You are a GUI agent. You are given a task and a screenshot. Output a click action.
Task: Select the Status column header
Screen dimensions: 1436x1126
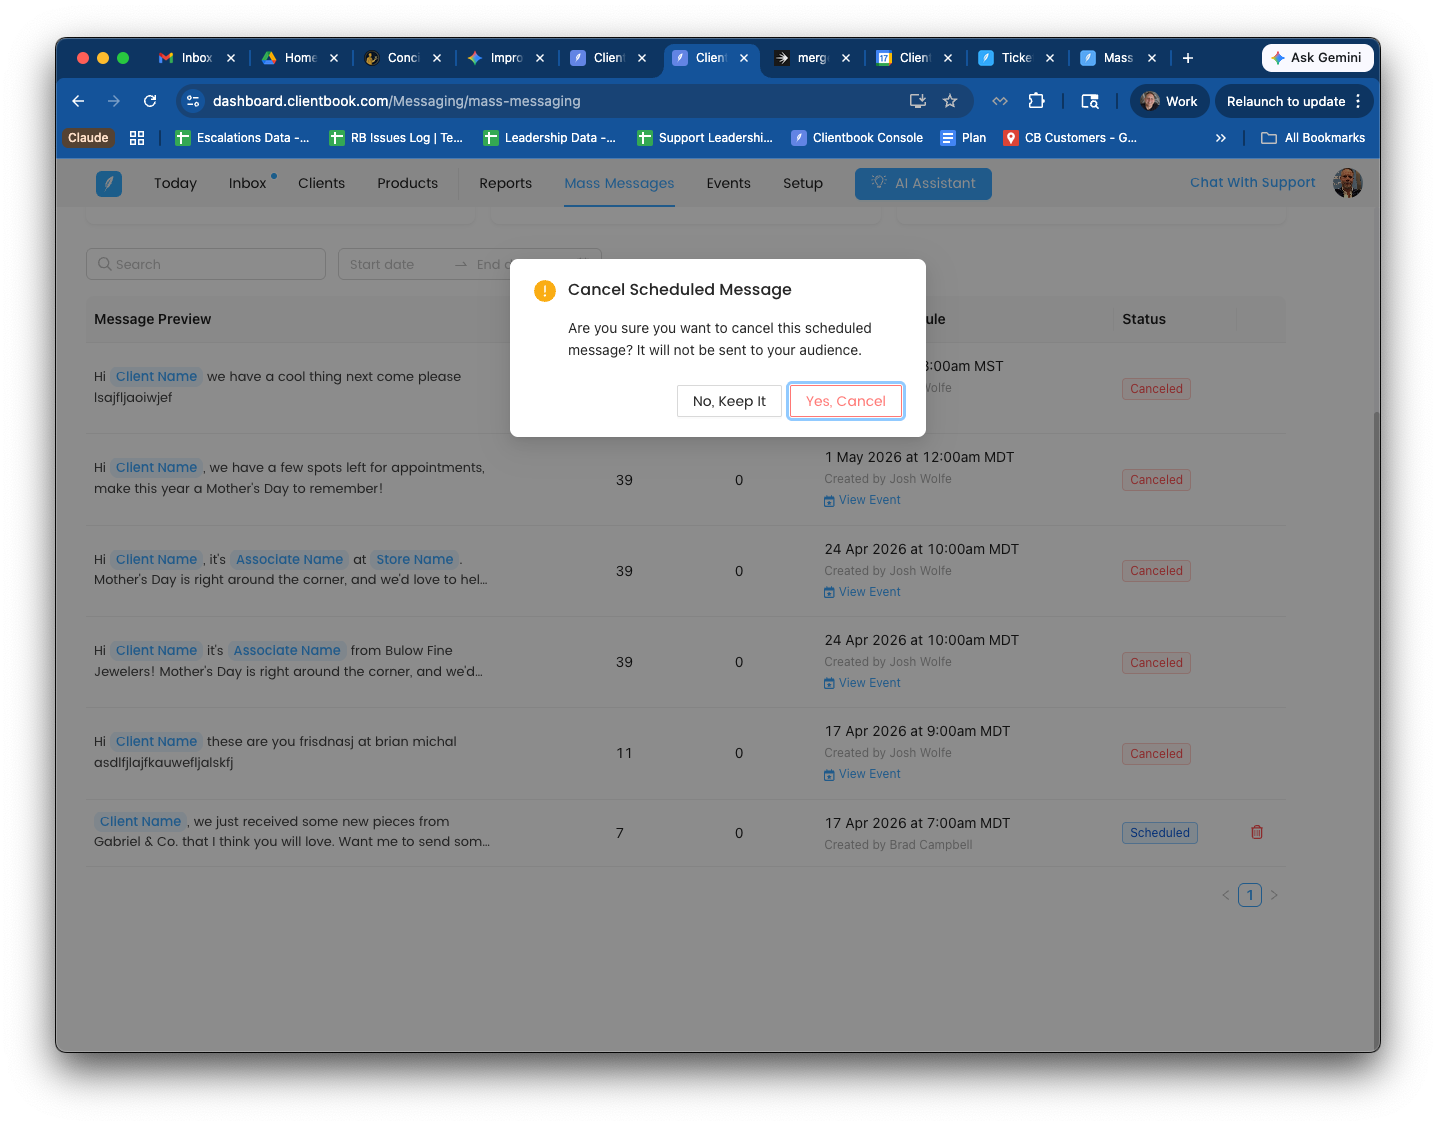point(1144,319)
